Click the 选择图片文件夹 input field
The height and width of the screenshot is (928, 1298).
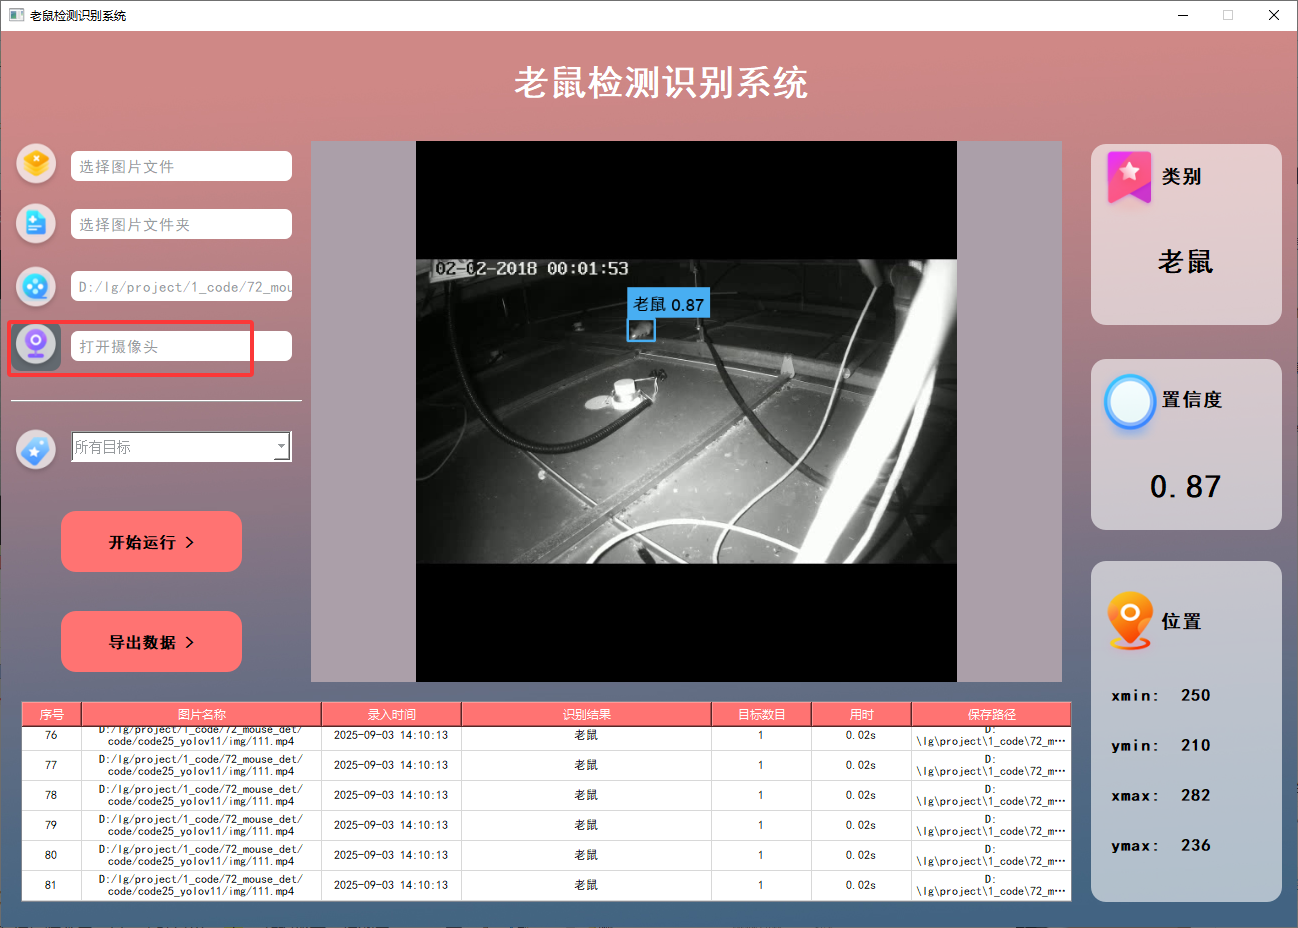click(181, 224)
